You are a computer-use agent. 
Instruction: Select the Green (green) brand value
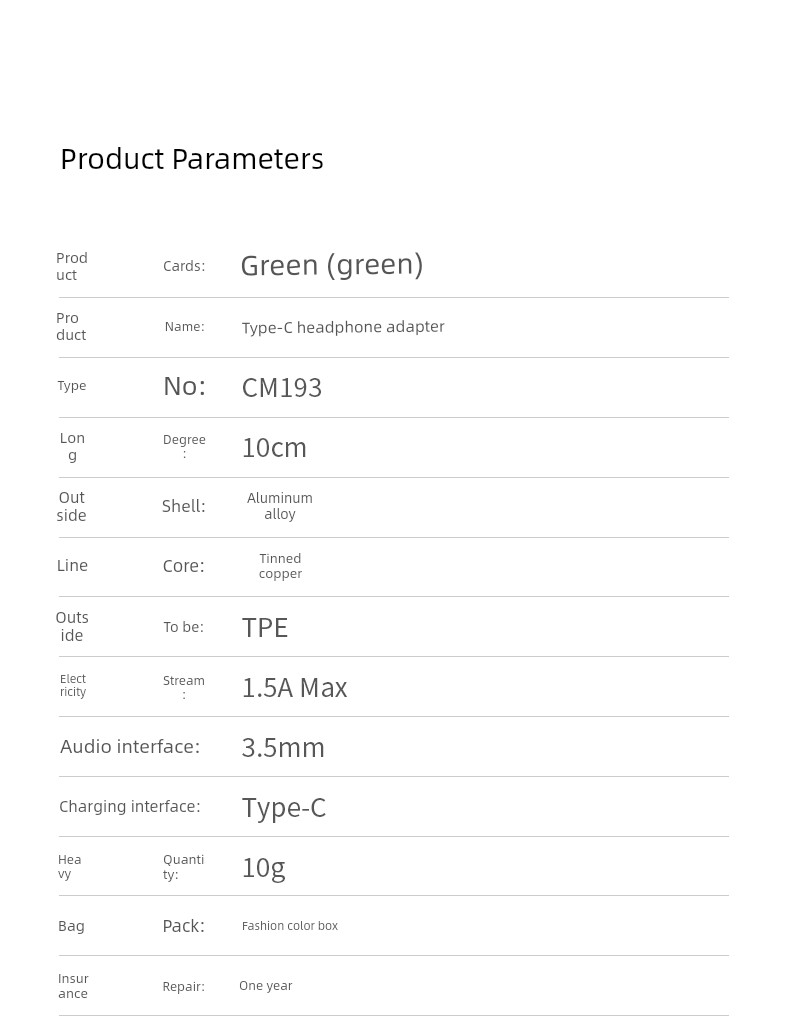coord(332,265)
